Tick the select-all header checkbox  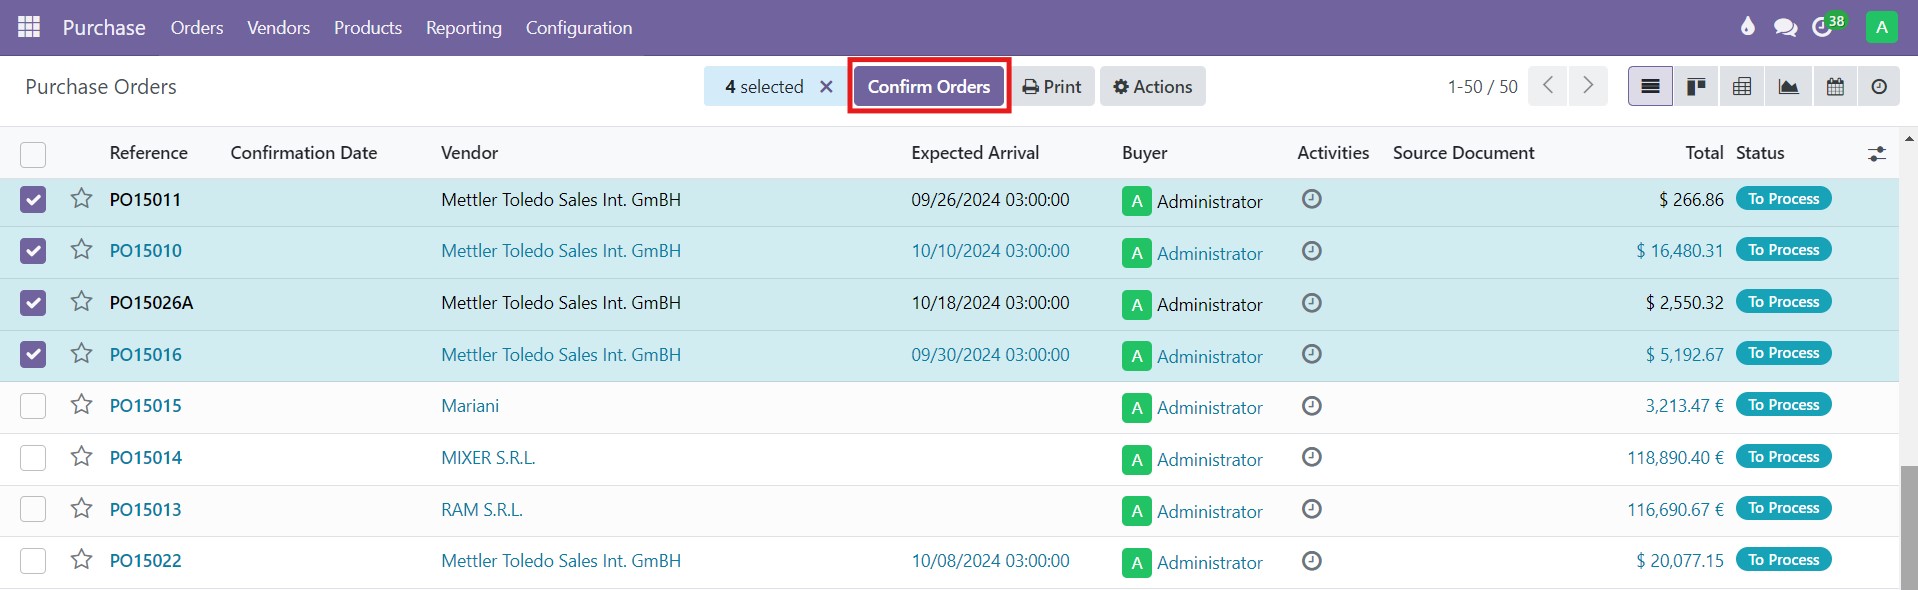pos(33,154)
